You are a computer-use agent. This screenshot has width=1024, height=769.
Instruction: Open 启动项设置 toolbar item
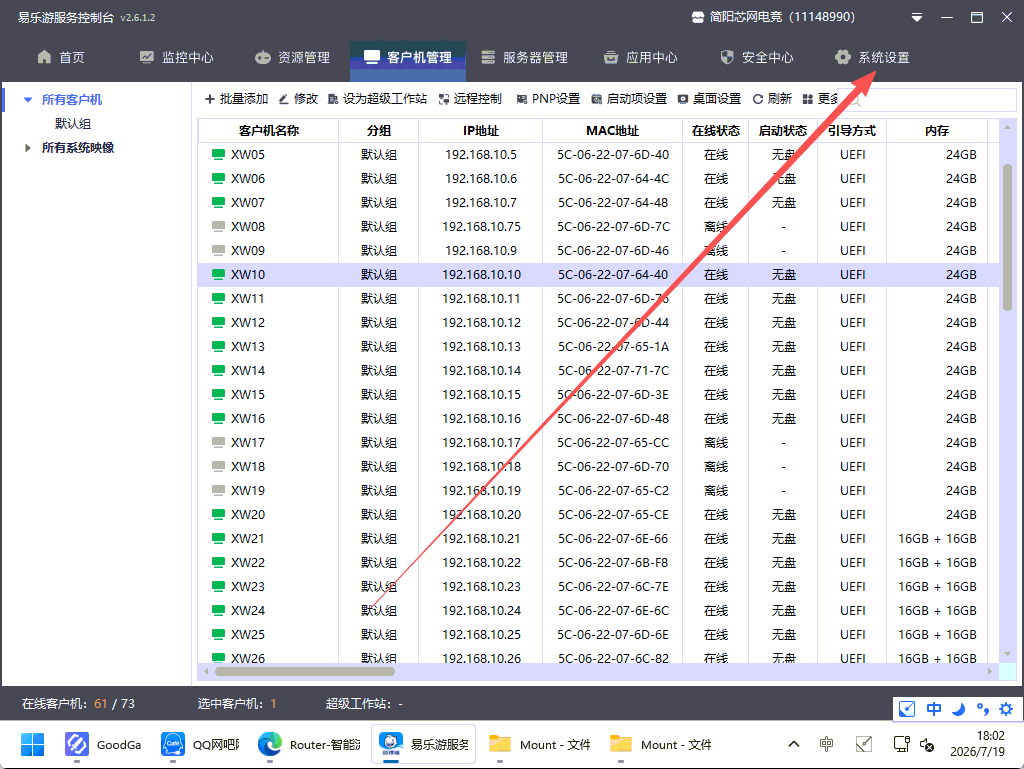coord(629,99)
